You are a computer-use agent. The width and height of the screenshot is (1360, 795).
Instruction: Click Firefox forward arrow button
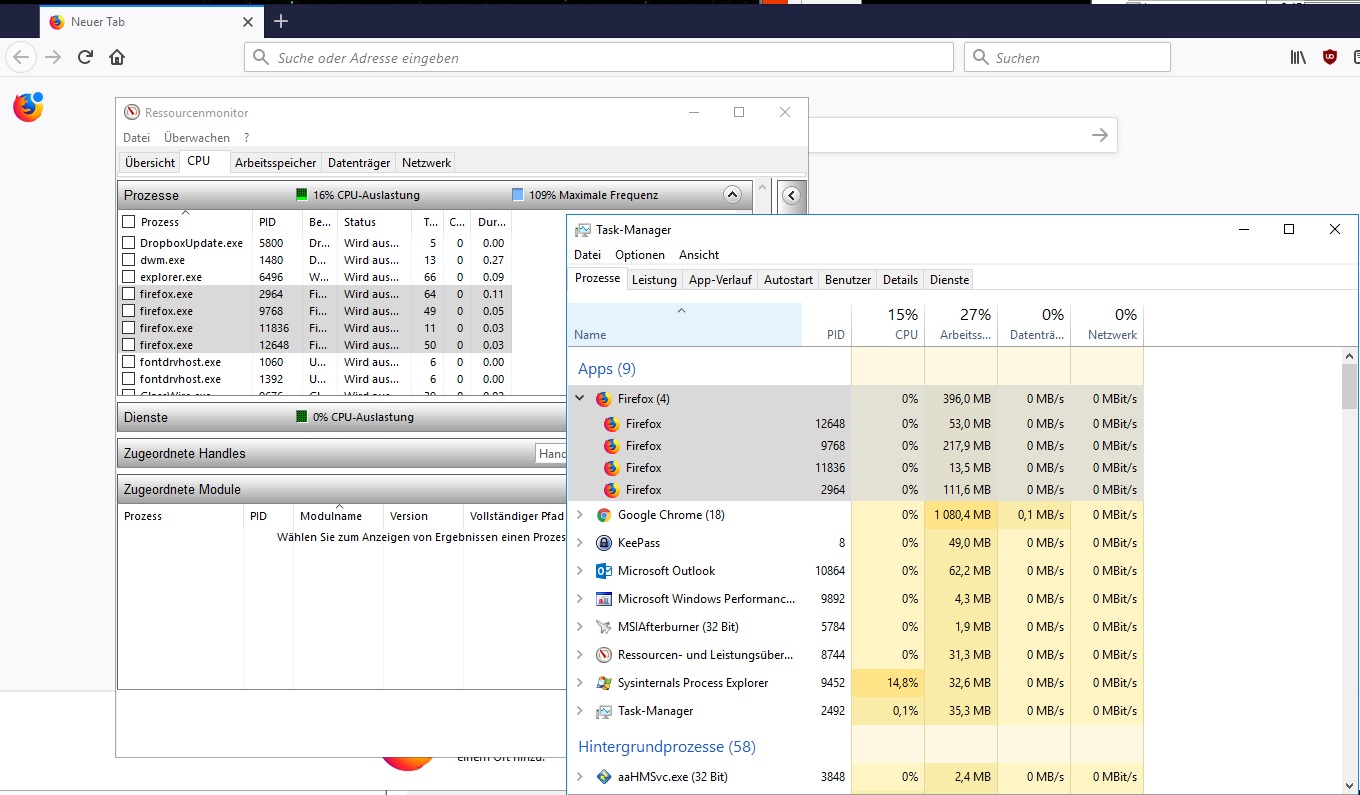(53, 57)
